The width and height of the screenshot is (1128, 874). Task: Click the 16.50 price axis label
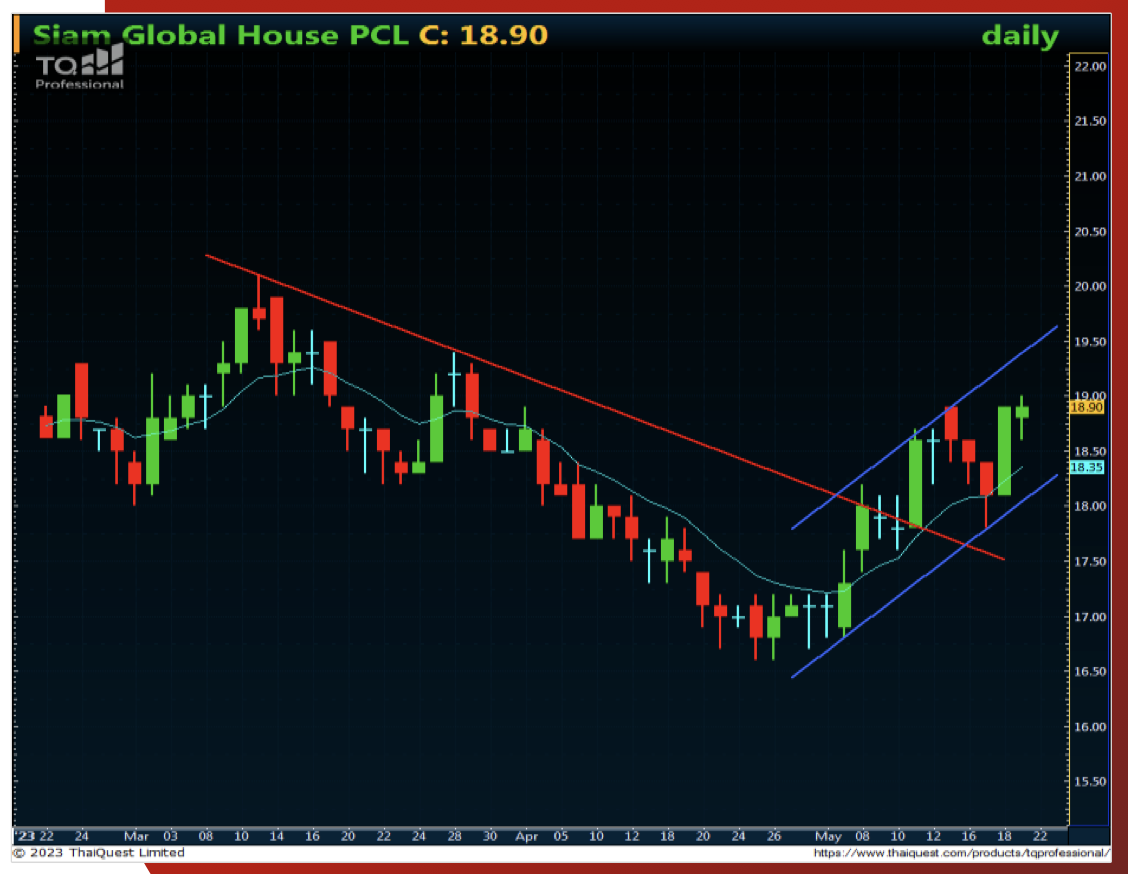[1089, 671]
